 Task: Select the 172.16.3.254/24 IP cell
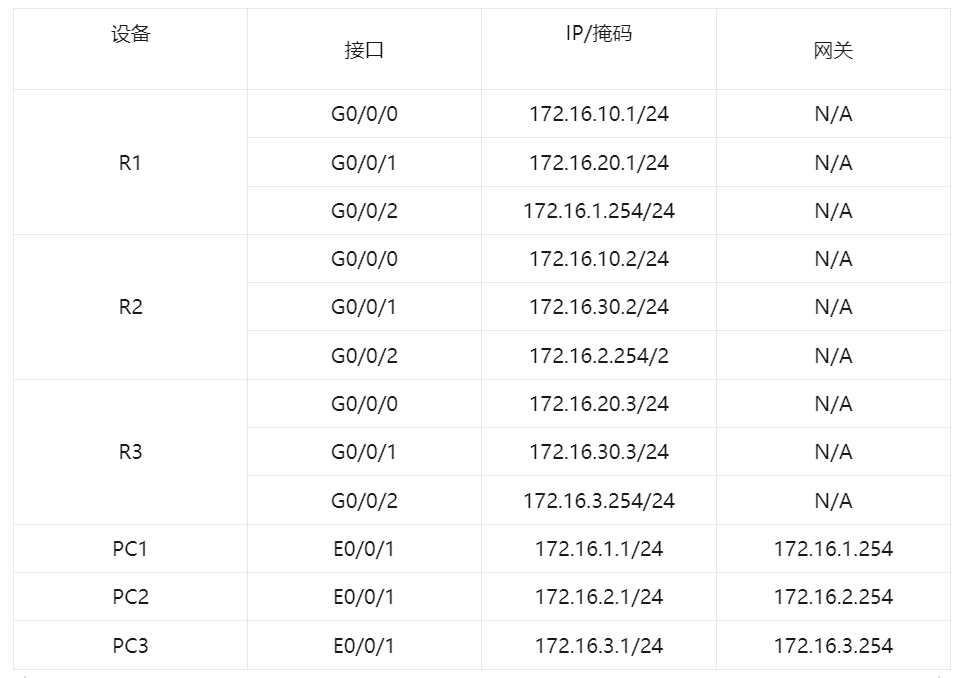click(598, 501)
